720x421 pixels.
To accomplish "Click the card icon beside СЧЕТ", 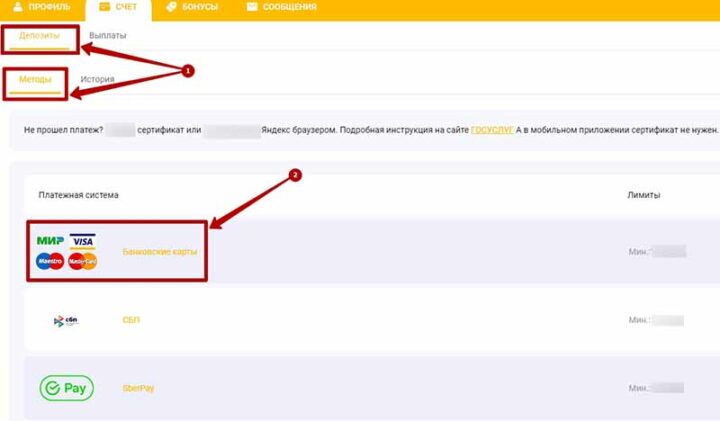I will tap(105, 7).
